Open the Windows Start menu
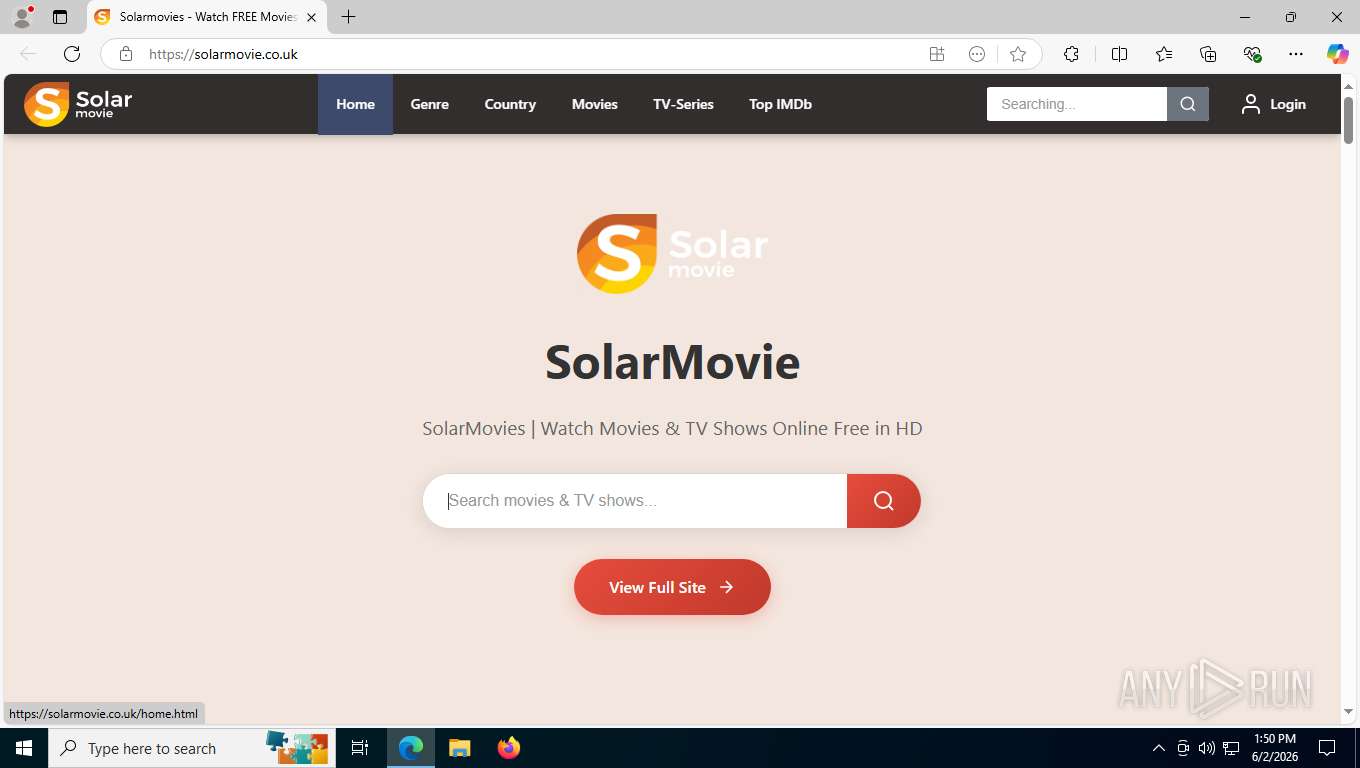 pos(24,748)
